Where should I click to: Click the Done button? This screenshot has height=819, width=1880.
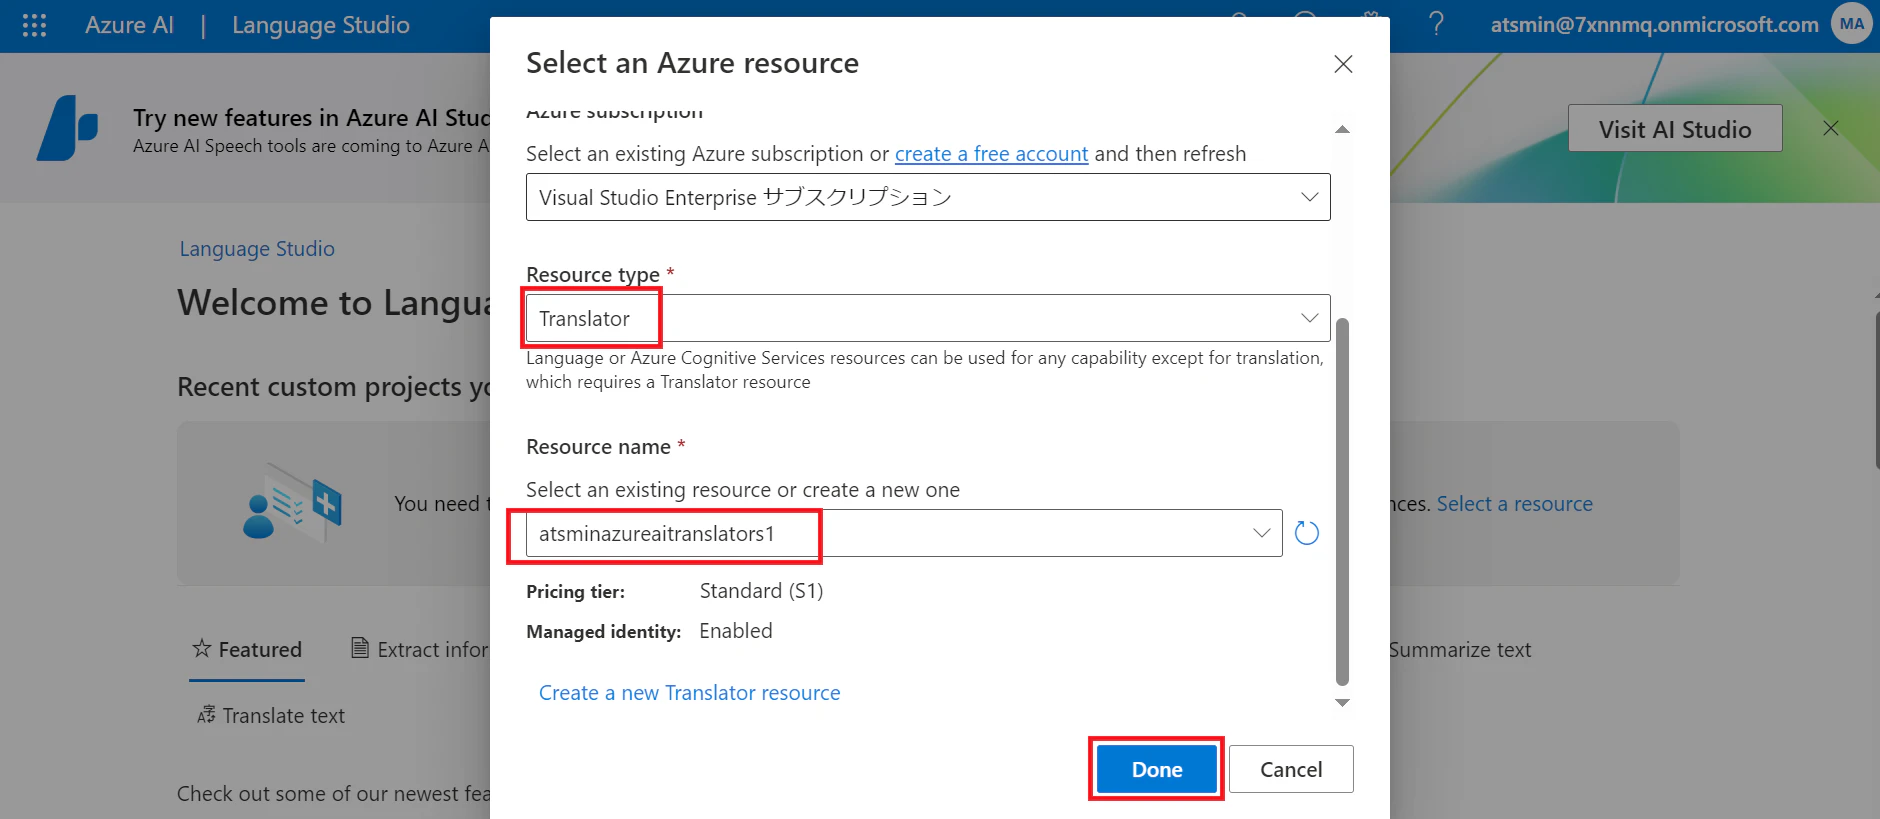click(1157, 770)
